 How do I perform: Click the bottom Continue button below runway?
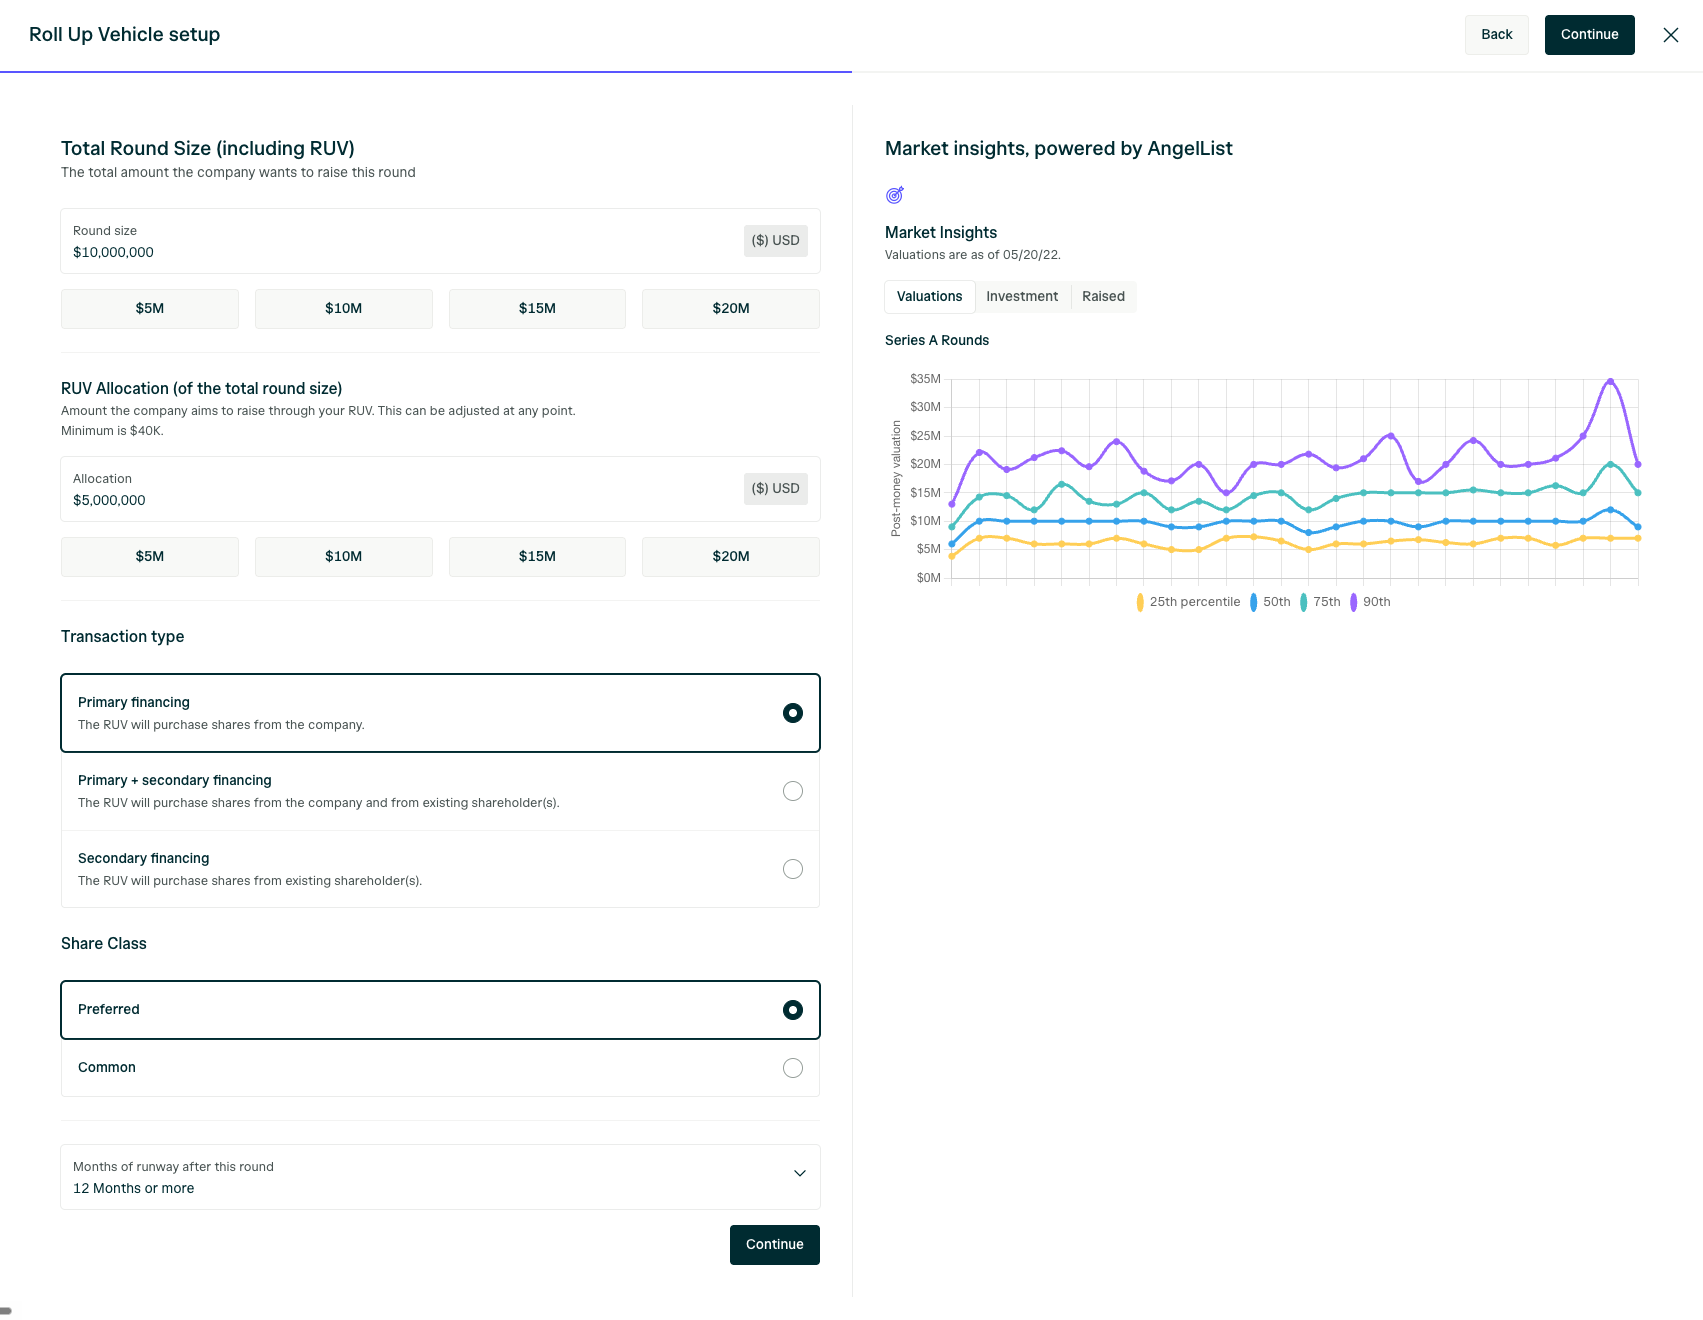(x=775, y=1245)
